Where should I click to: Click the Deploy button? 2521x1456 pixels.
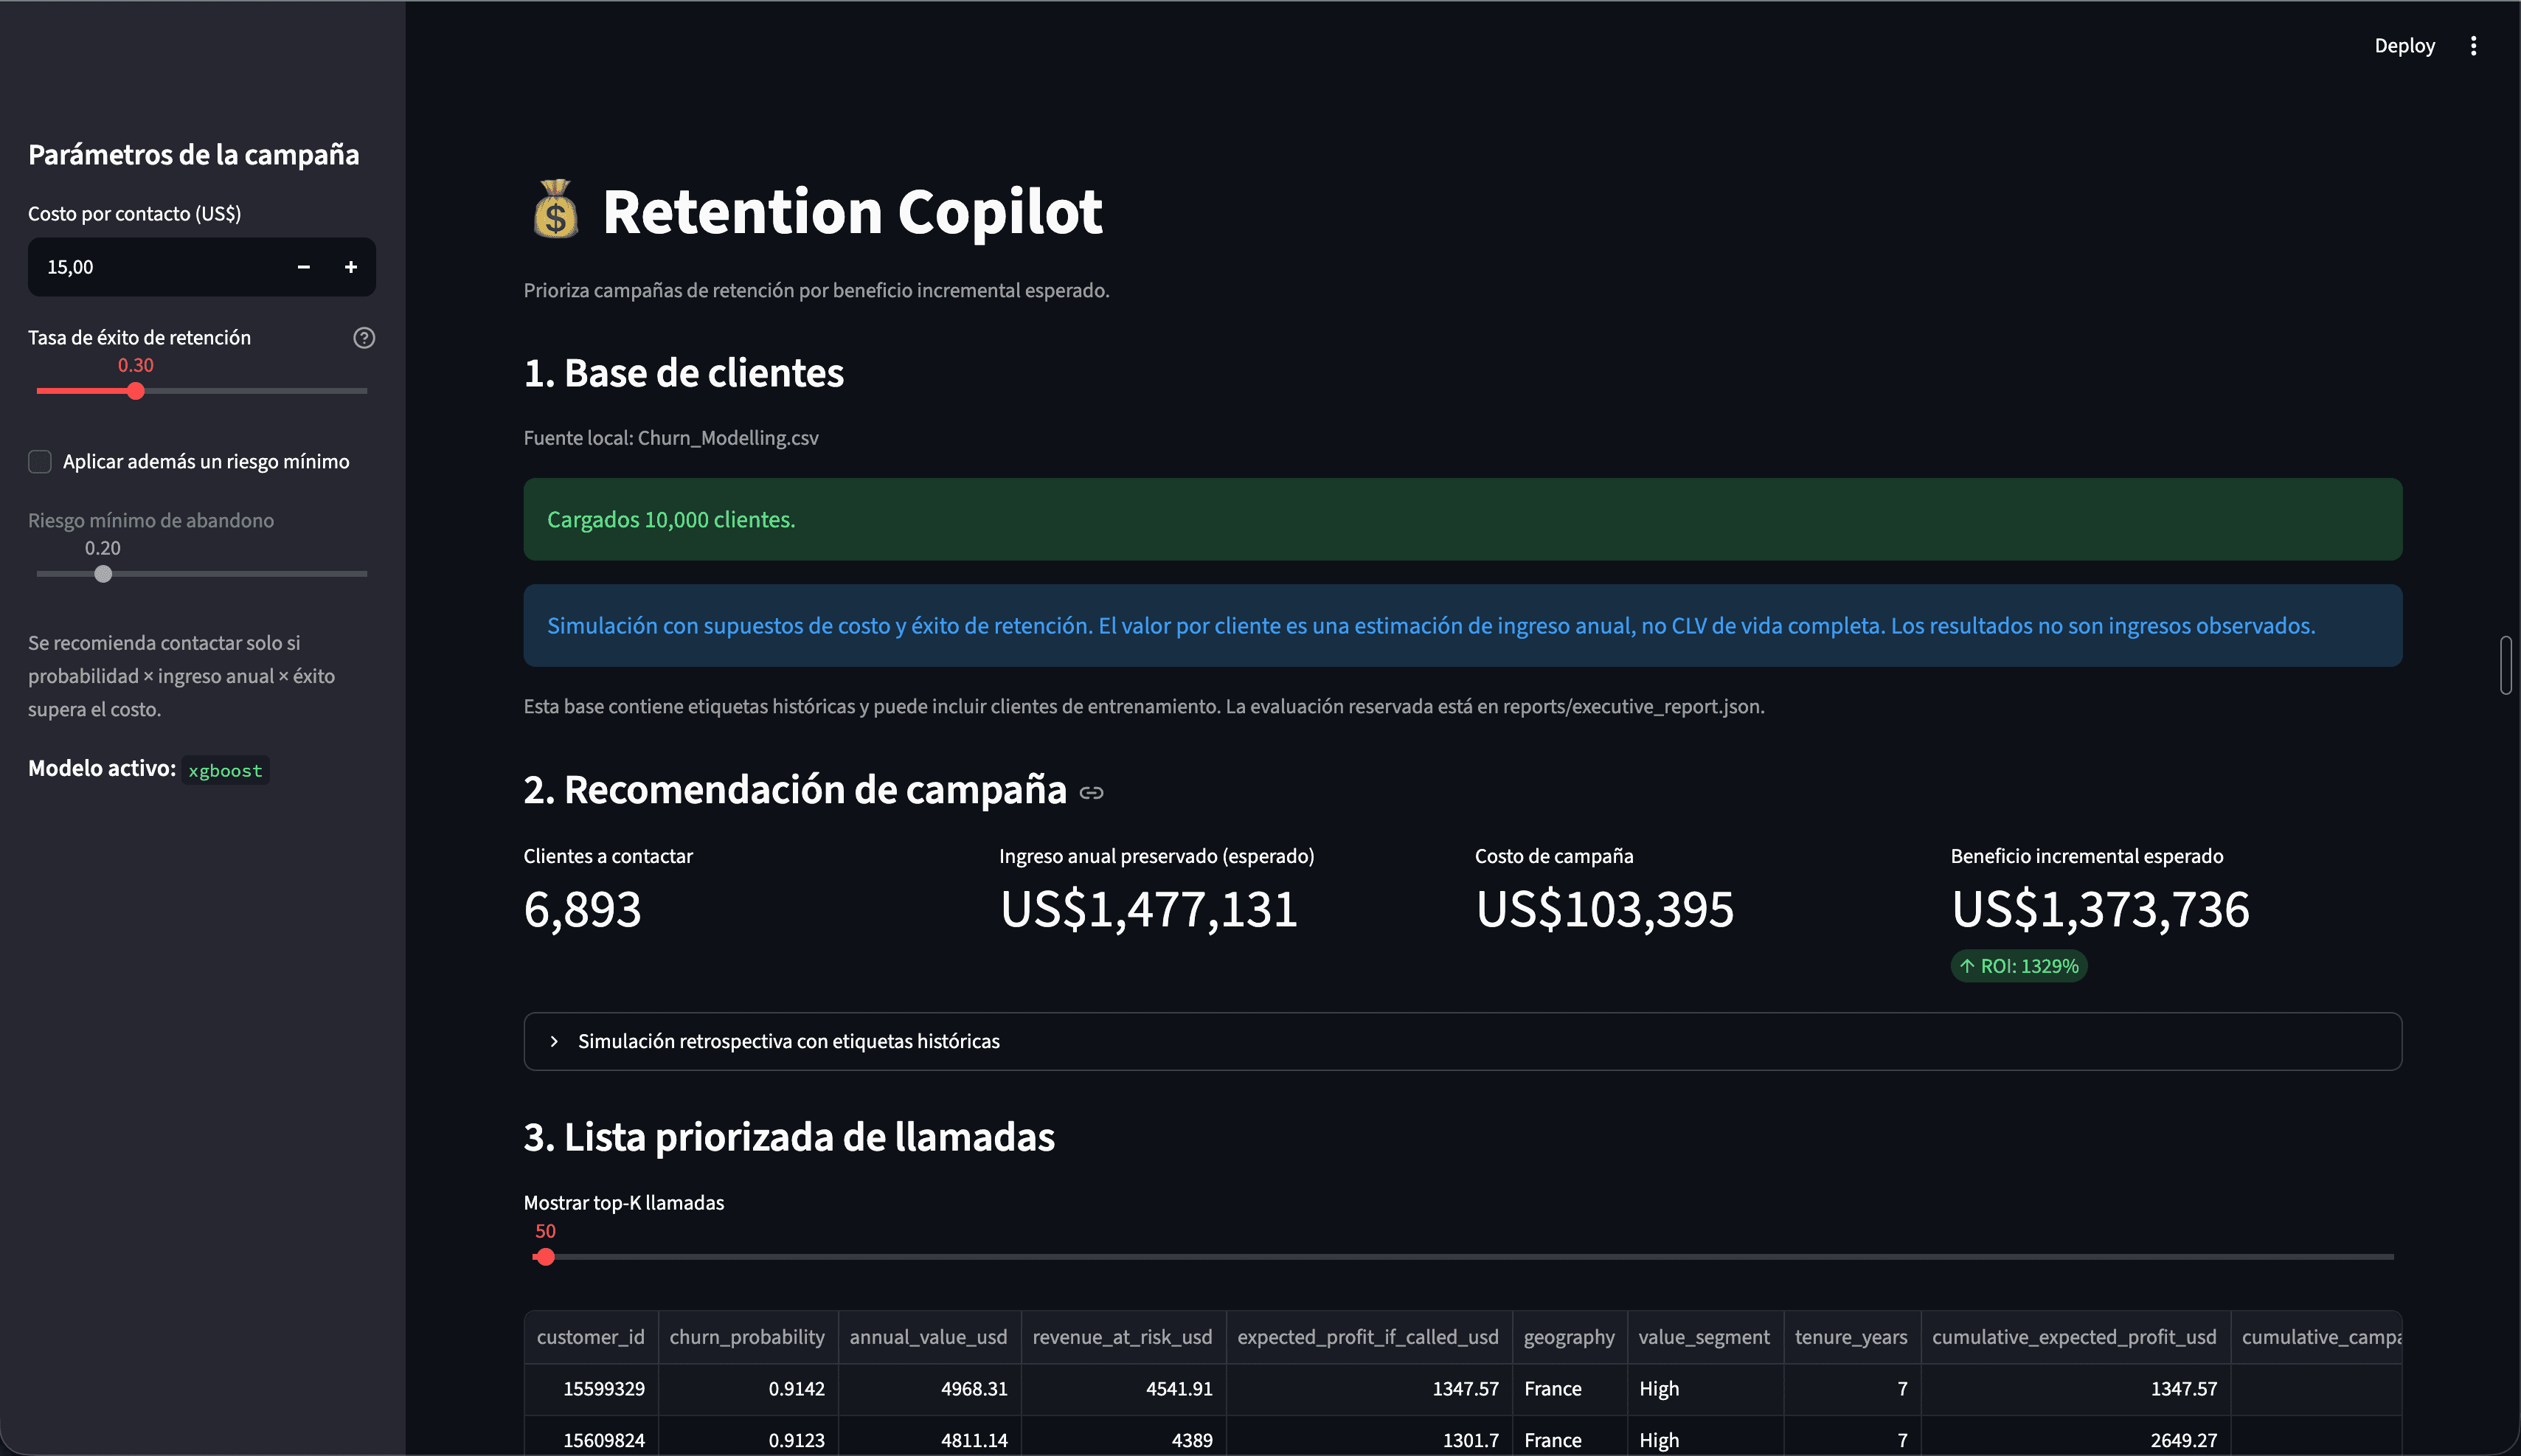[x=2404, y=46]
